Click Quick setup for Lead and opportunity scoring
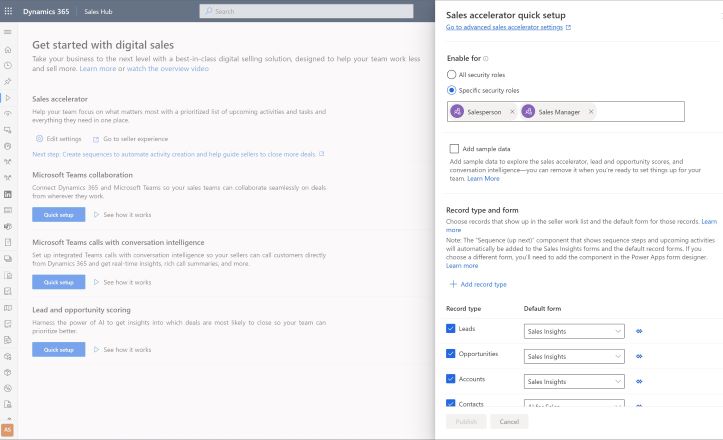 59,350
